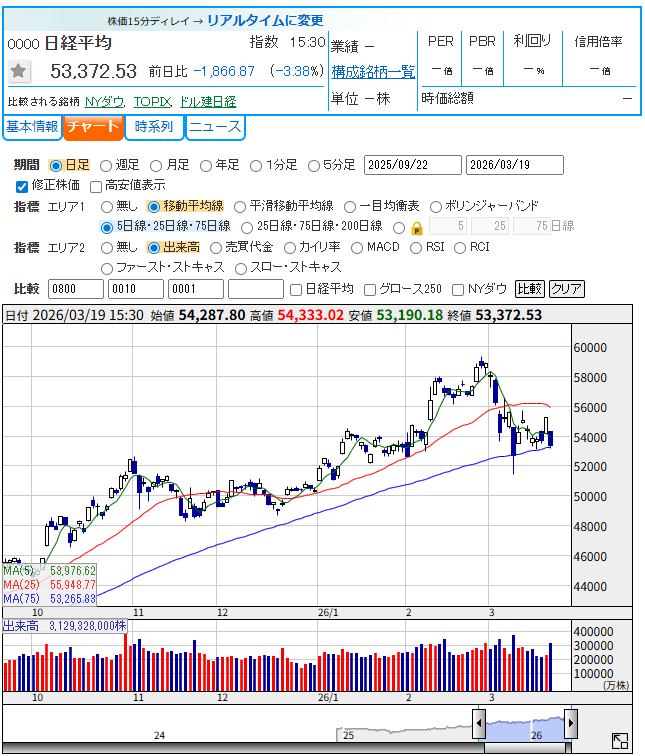This screenshot has width=645, height=756.
Task: Select 年足 yearly period radio
Action: pos(206,166)
